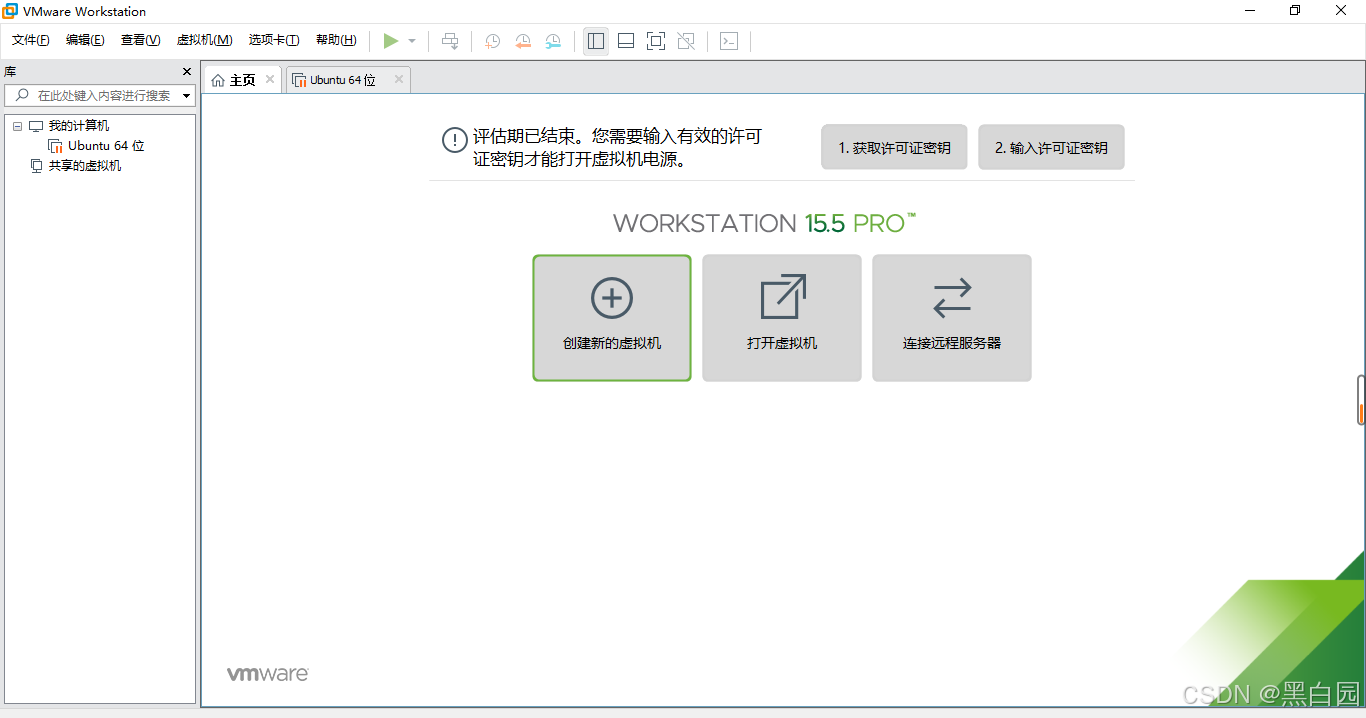The image size is (1366, 718).
Task: Toggle the thumbnail bar view icon
Action: (x=626, y=41)
